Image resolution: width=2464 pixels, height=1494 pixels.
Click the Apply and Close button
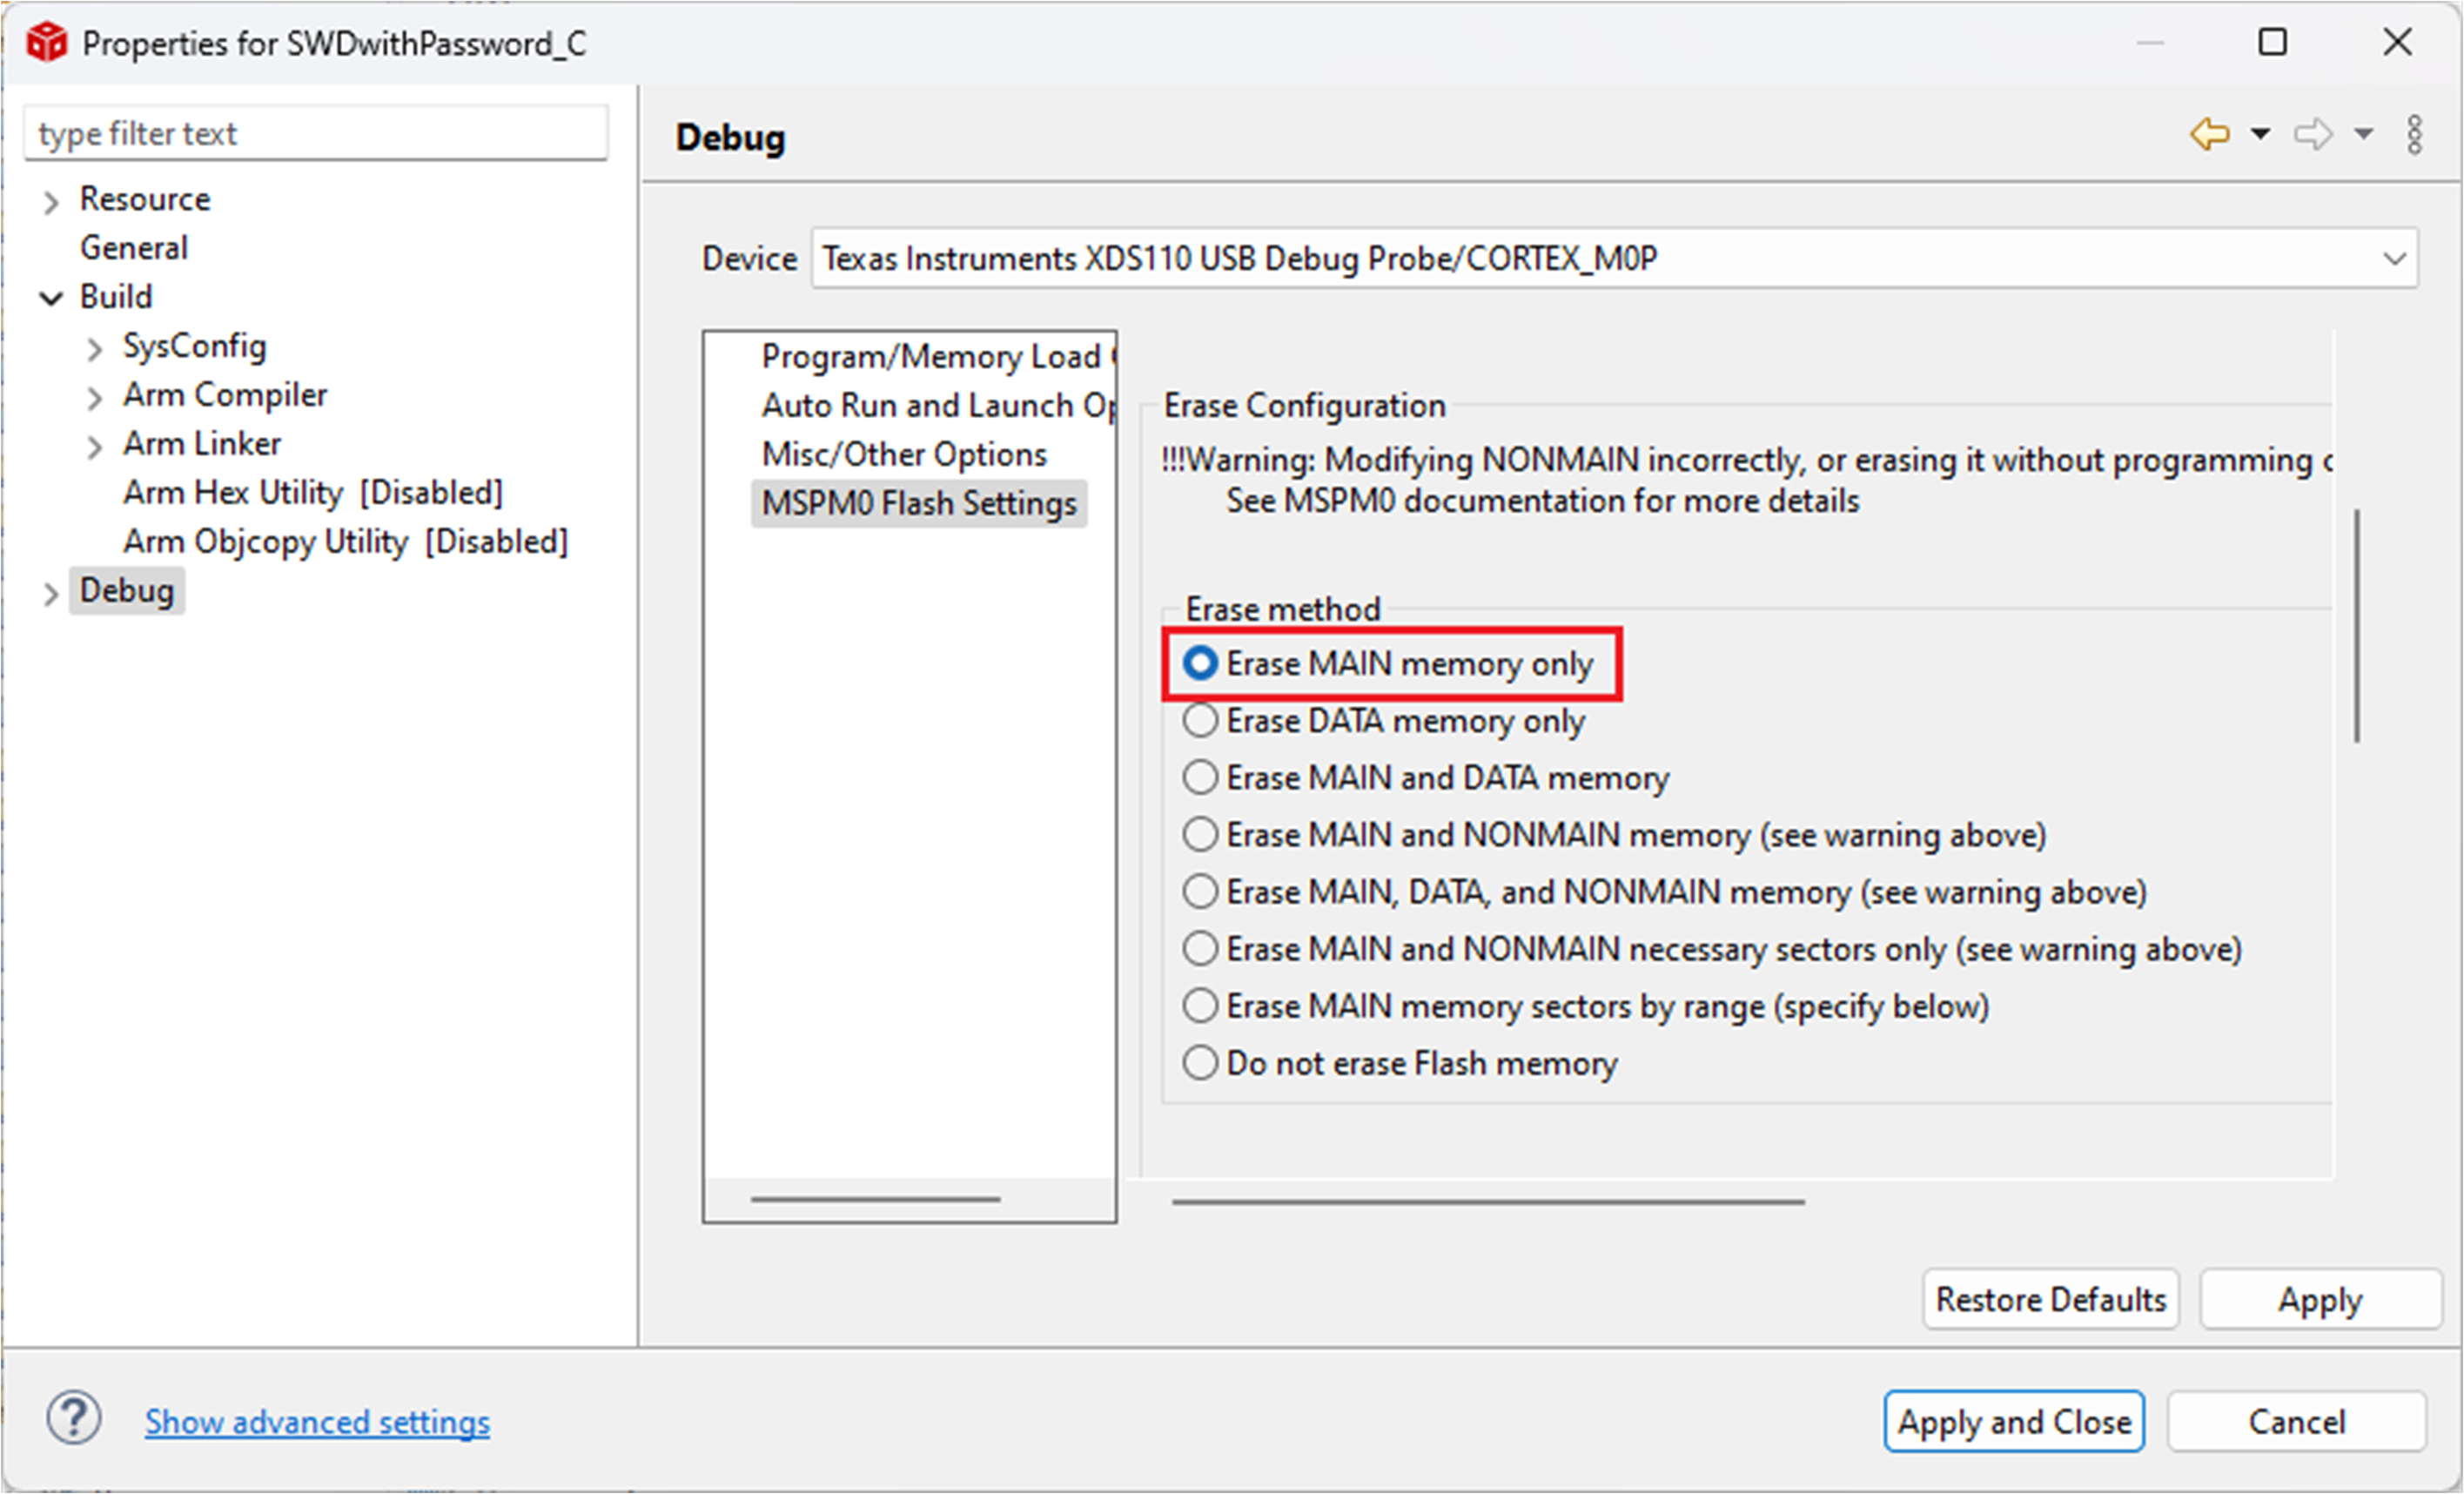tap(2013, 1421)
